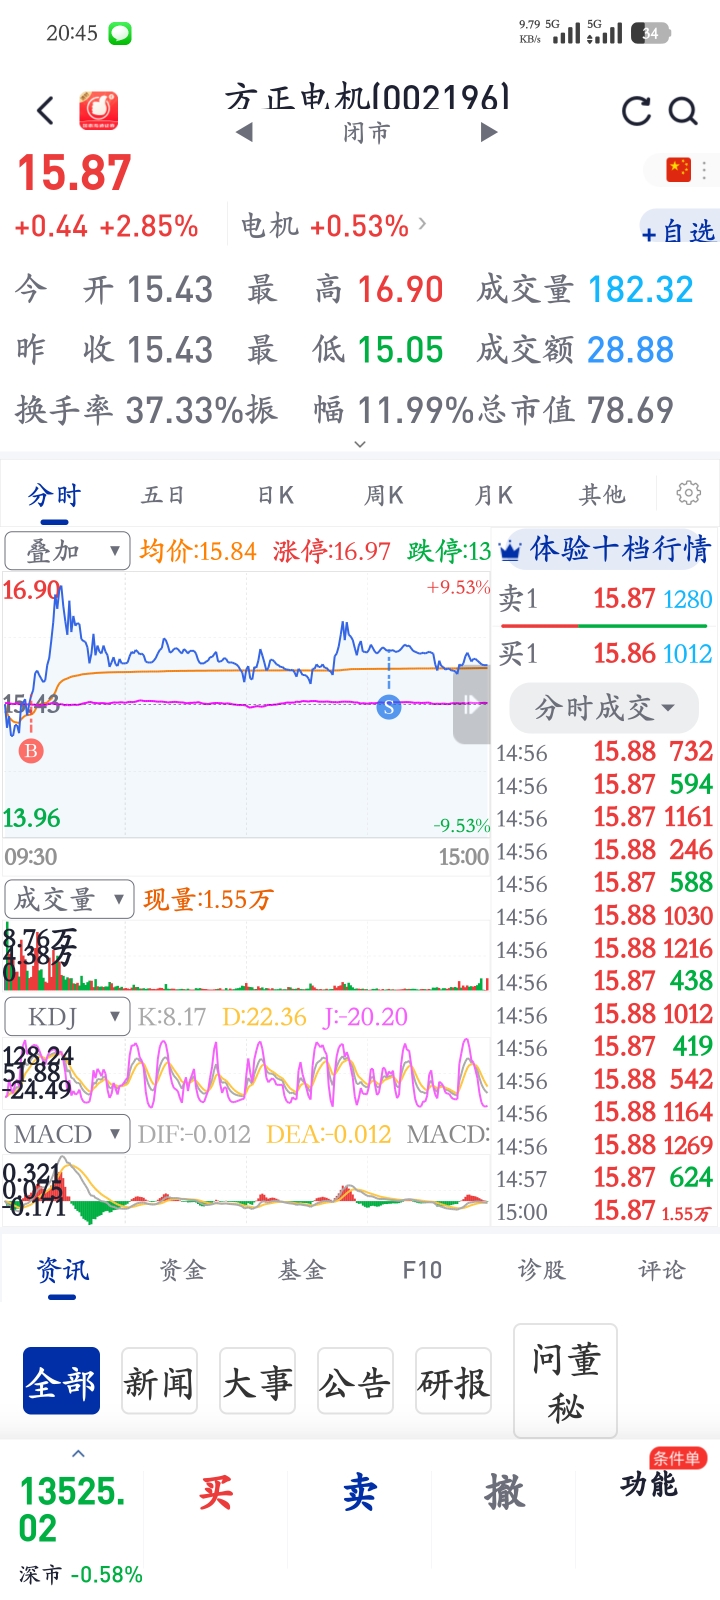Refresh the stock quote
Image resolution: width=720 pixels, height=1600 pixels.
[636, 111]
